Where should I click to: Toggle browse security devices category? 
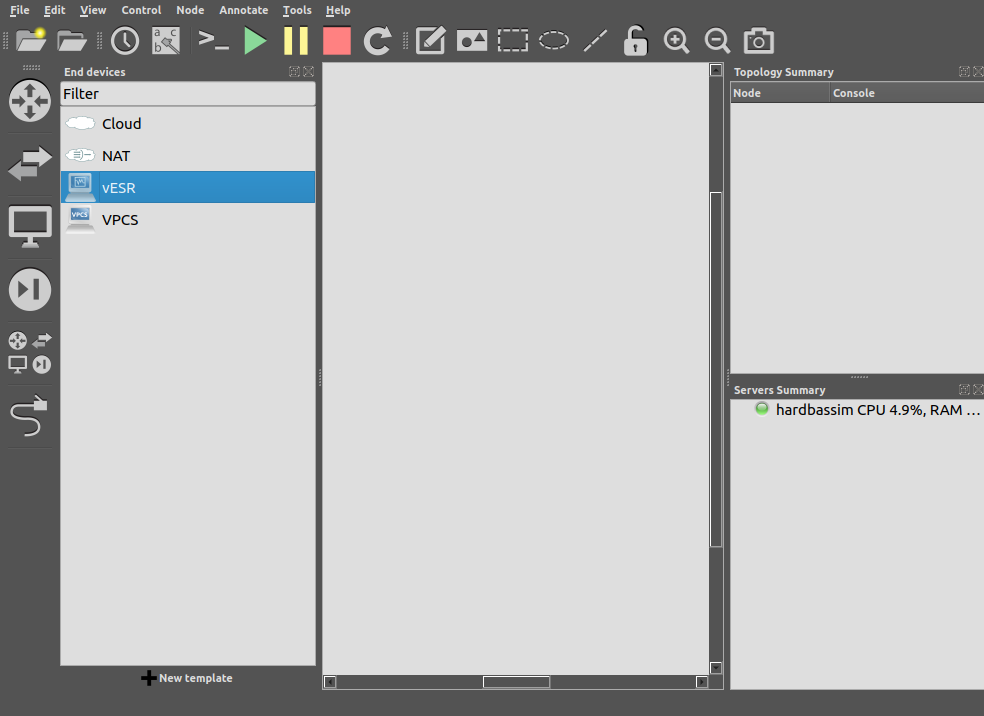[30, 289]
